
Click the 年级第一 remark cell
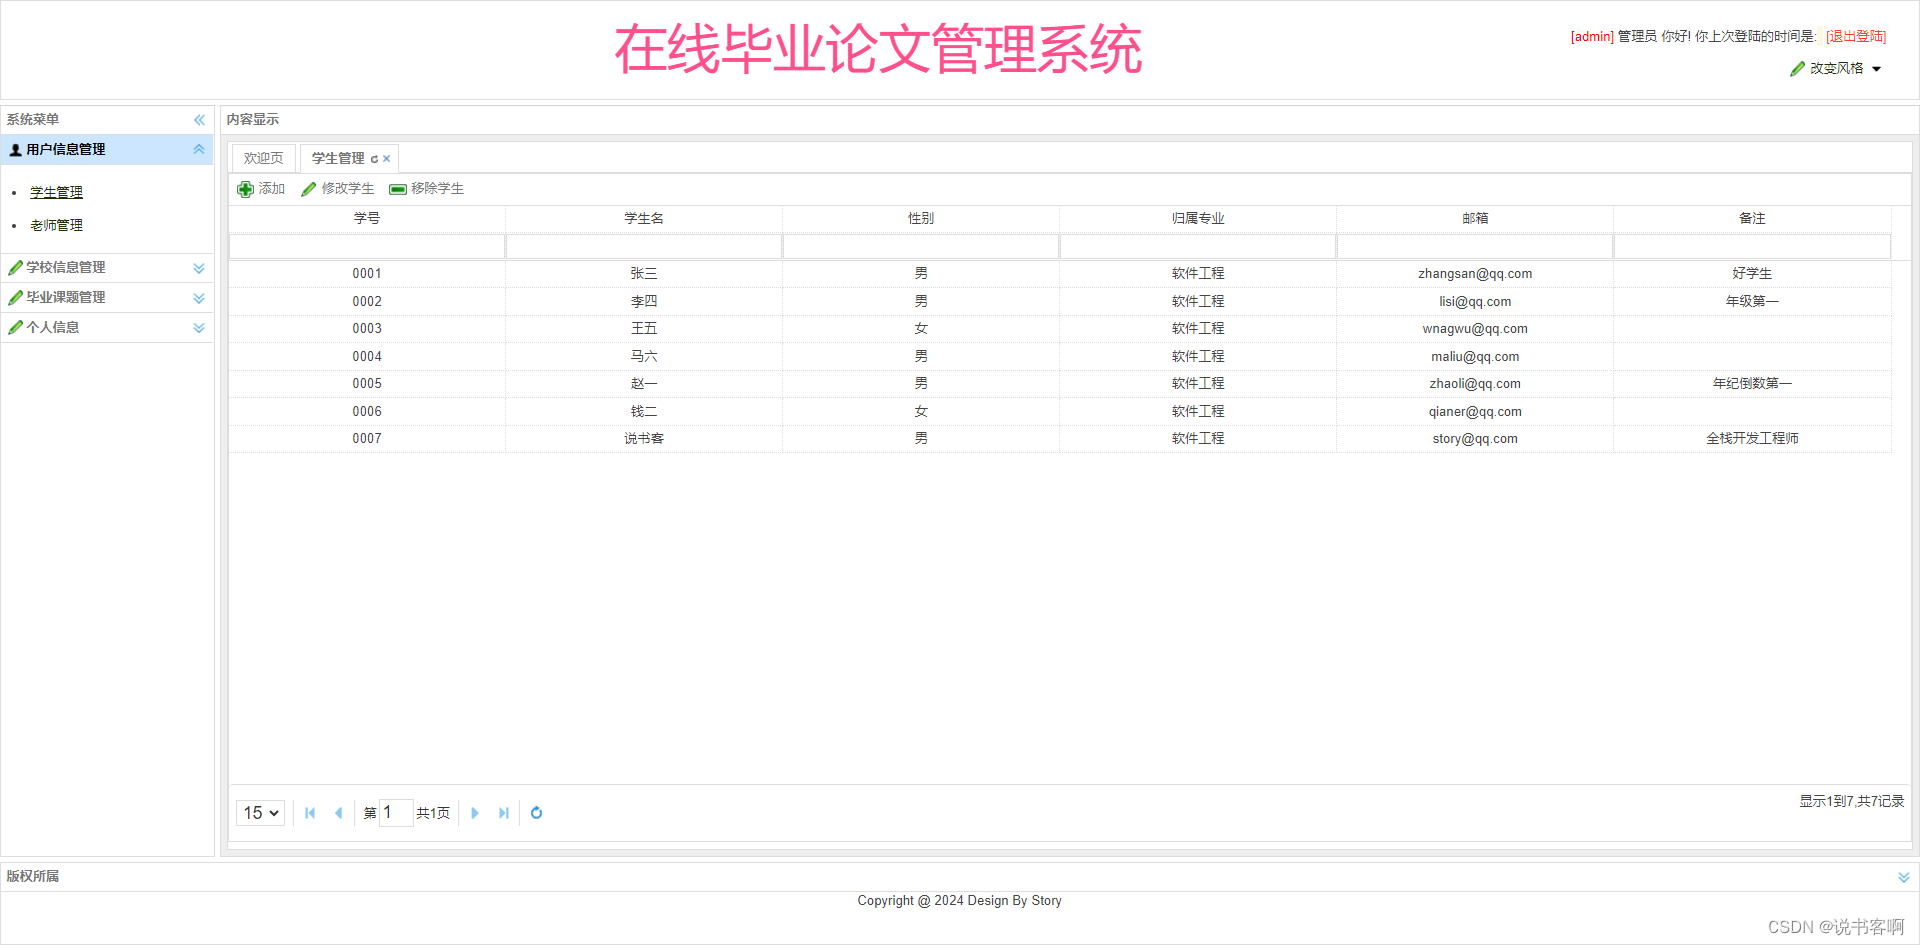click(1752, 302)
